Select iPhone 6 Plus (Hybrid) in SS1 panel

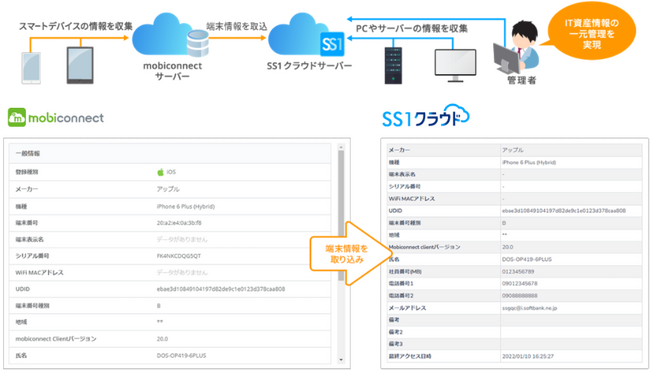click(x=529, y=162)
